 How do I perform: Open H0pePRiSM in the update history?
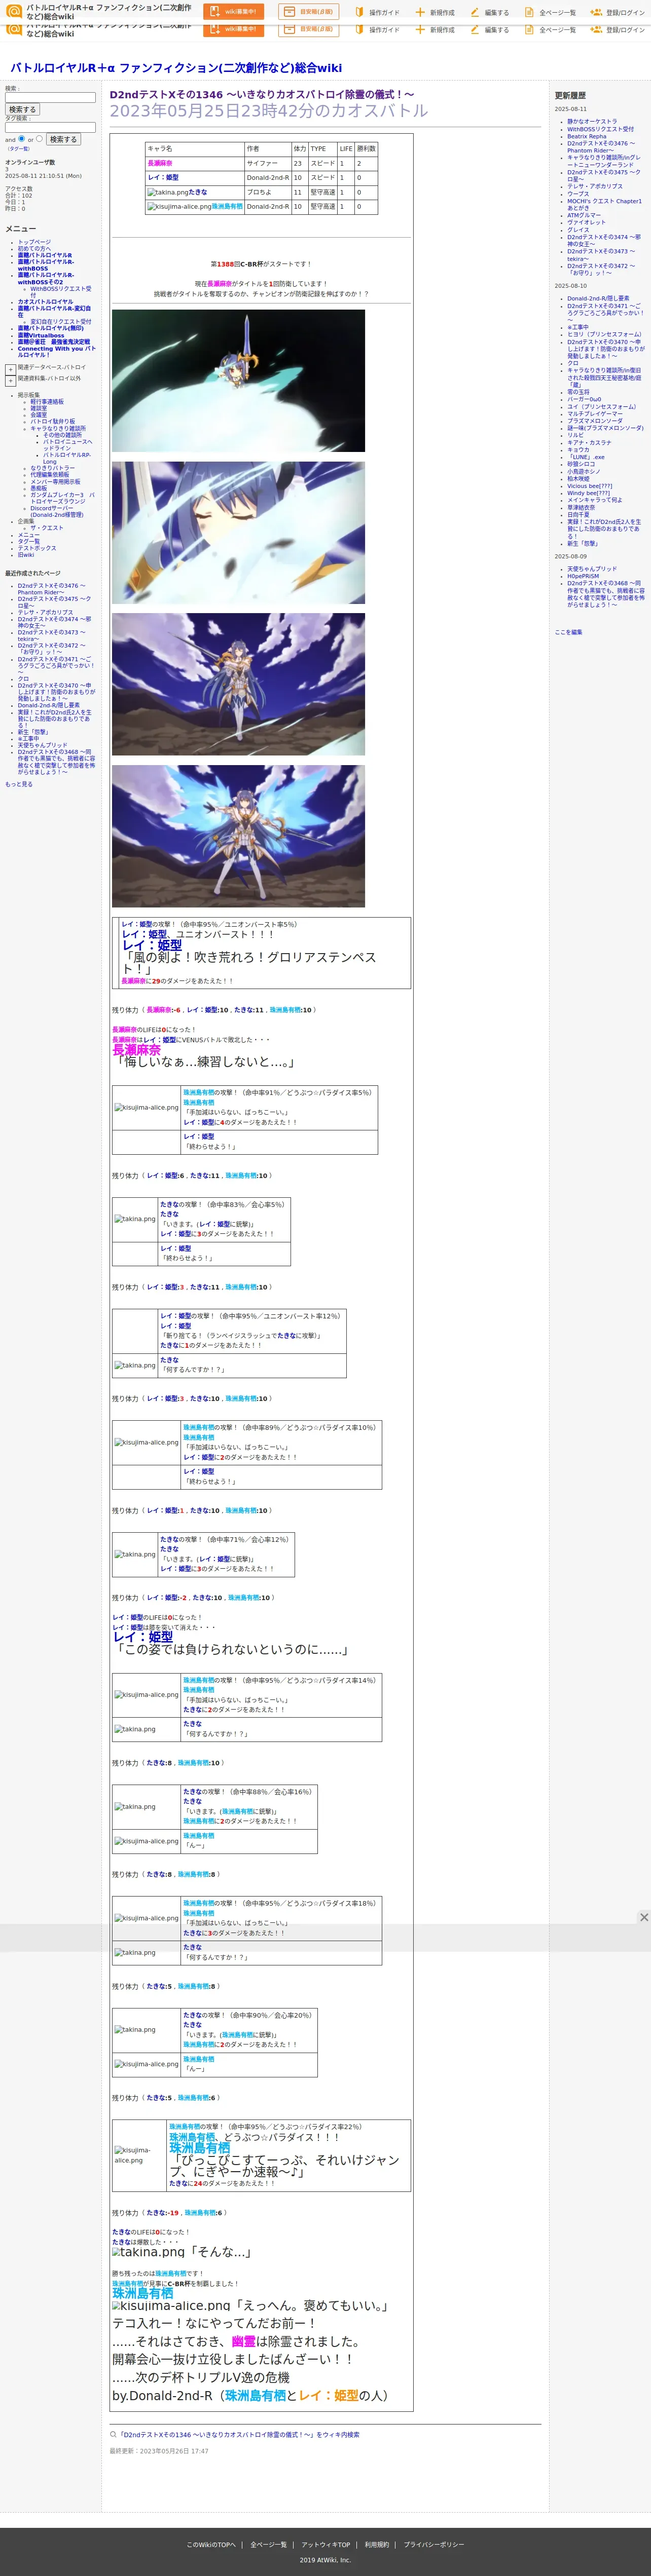coord(583,576)
